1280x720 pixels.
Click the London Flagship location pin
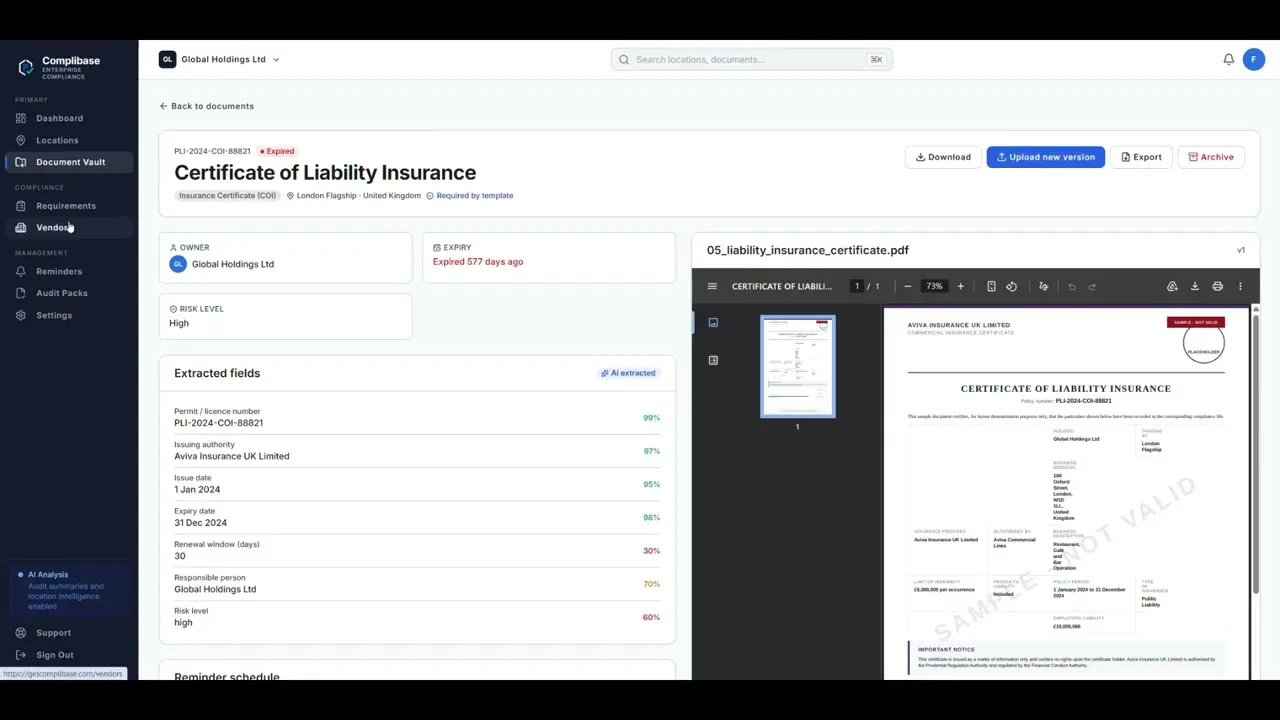(290, 196)
